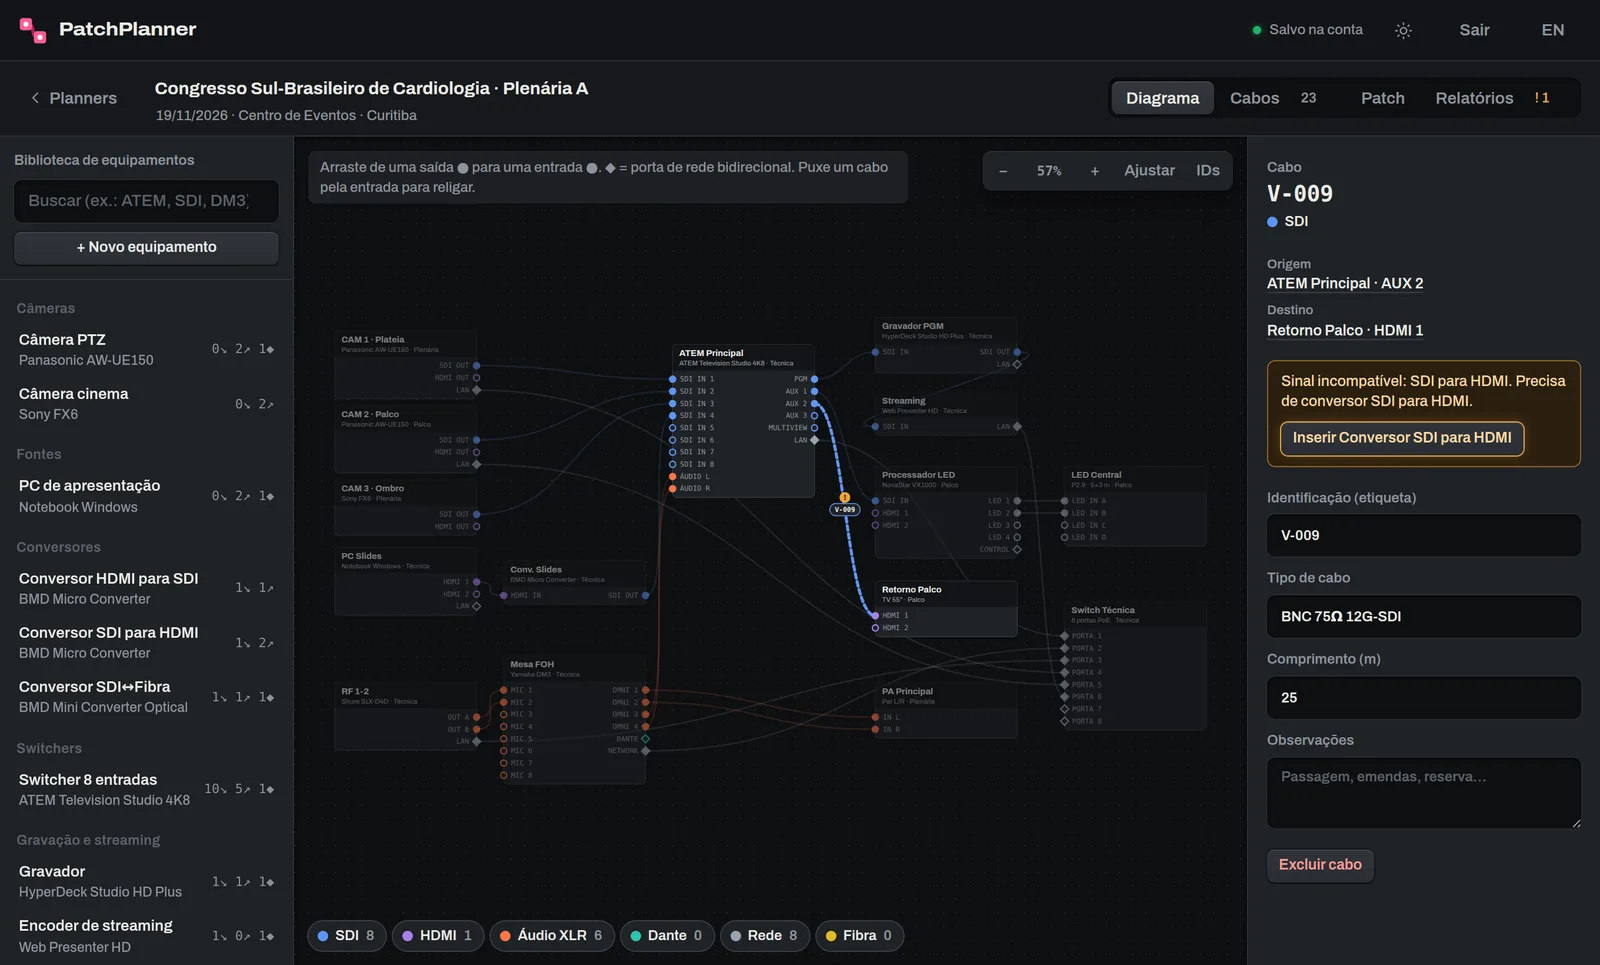This screenshot has height=965, width=1600.
Task: Click the LED IN C port on LED Central
Action: pyautogui.click(x=1064, y=525)
